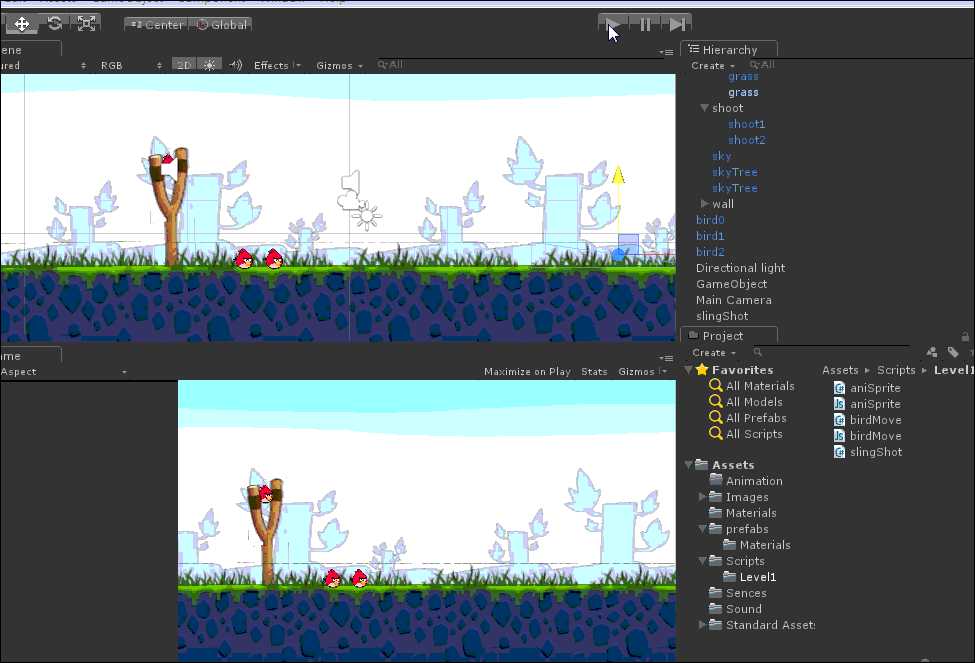Toggle pivot mode with the Center button
This screenshot has height=663, width=975.
pos(157,25)
